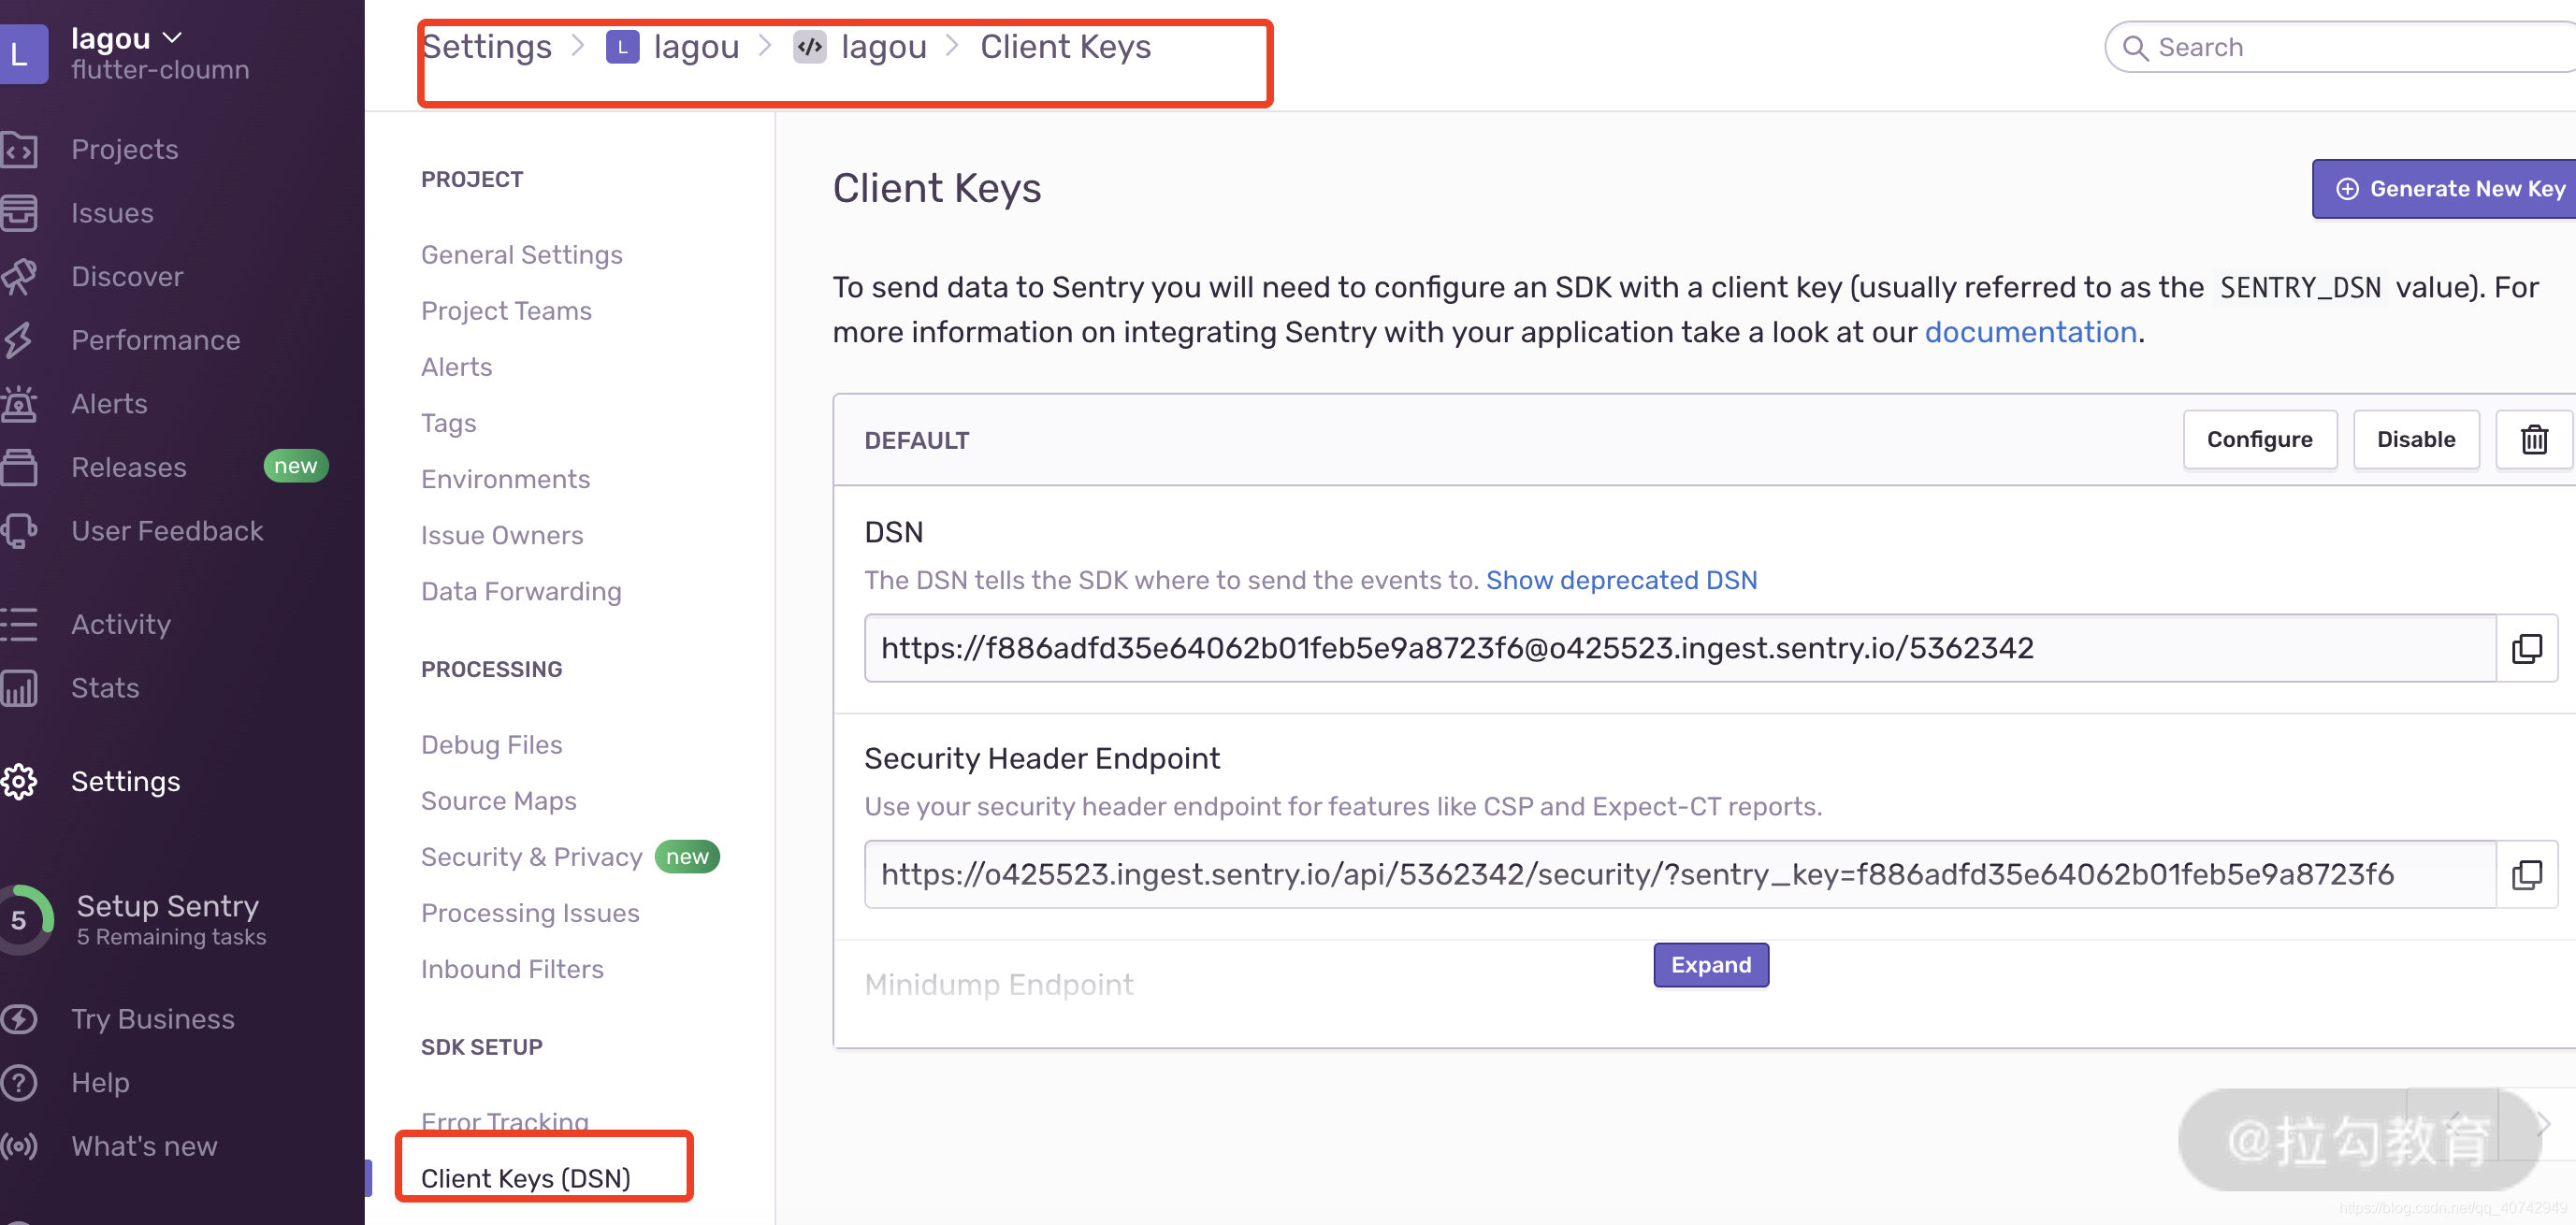The width and height of the screenshot is (2576, 1225).
Task: Click the search magnifier icon
Action: tap(2135, 48)
